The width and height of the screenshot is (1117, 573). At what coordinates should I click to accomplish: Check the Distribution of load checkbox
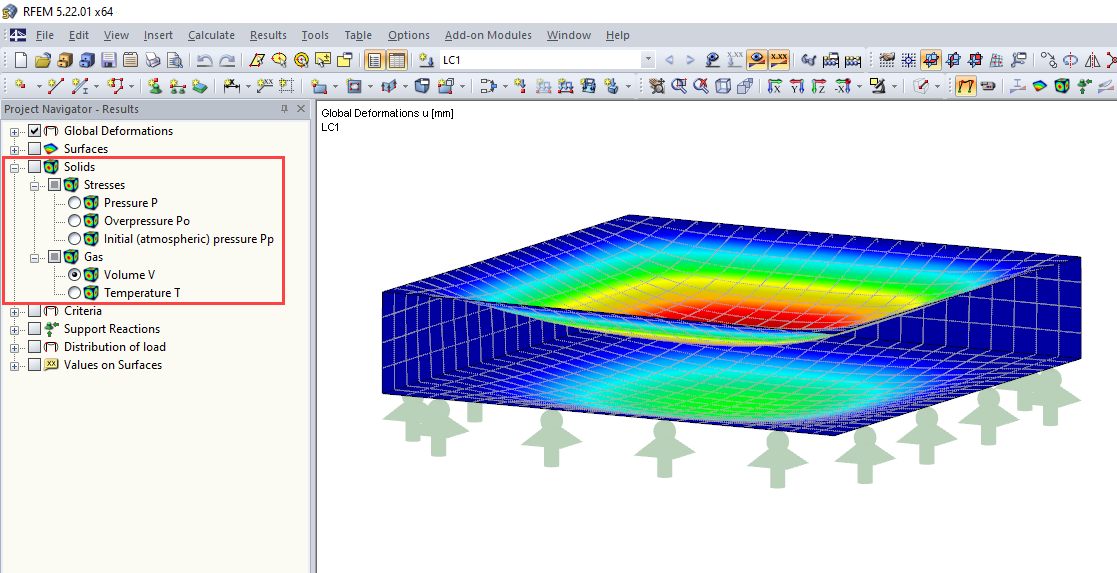(34, 347)
